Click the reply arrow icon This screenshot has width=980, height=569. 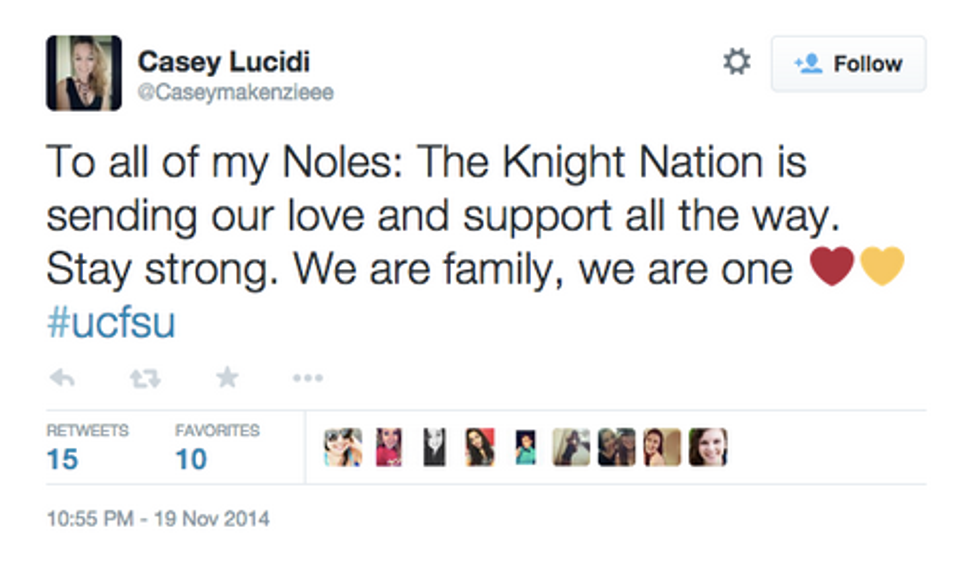point(63,378)
